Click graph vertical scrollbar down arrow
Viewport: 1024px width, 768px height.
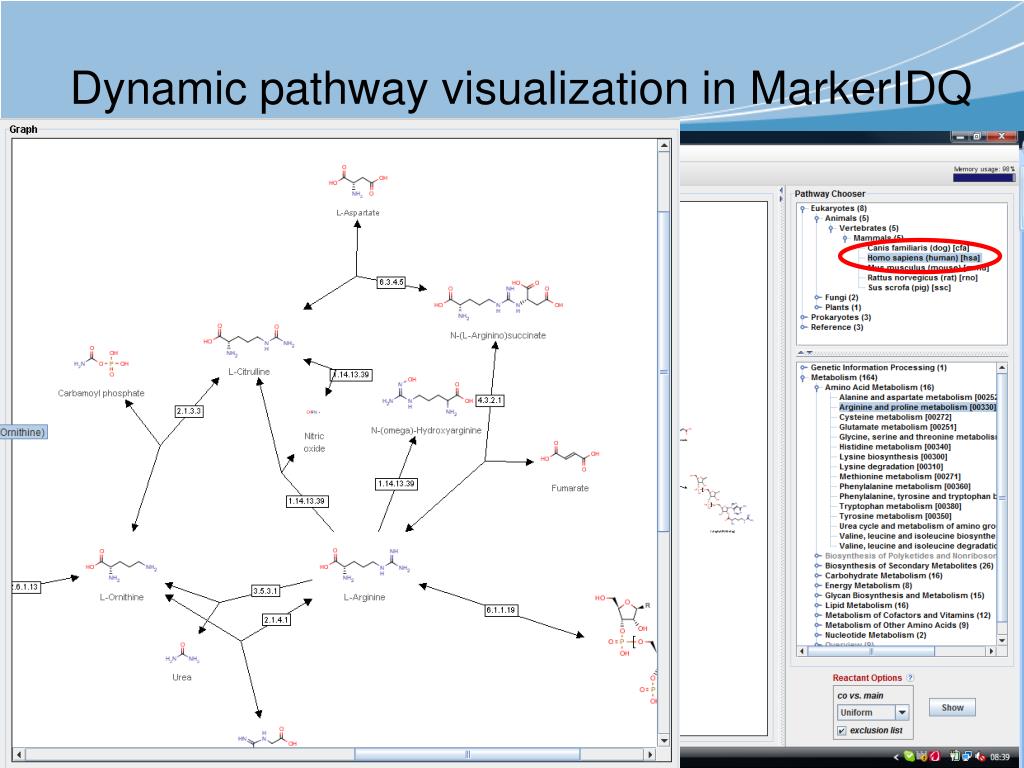[664, 741]
